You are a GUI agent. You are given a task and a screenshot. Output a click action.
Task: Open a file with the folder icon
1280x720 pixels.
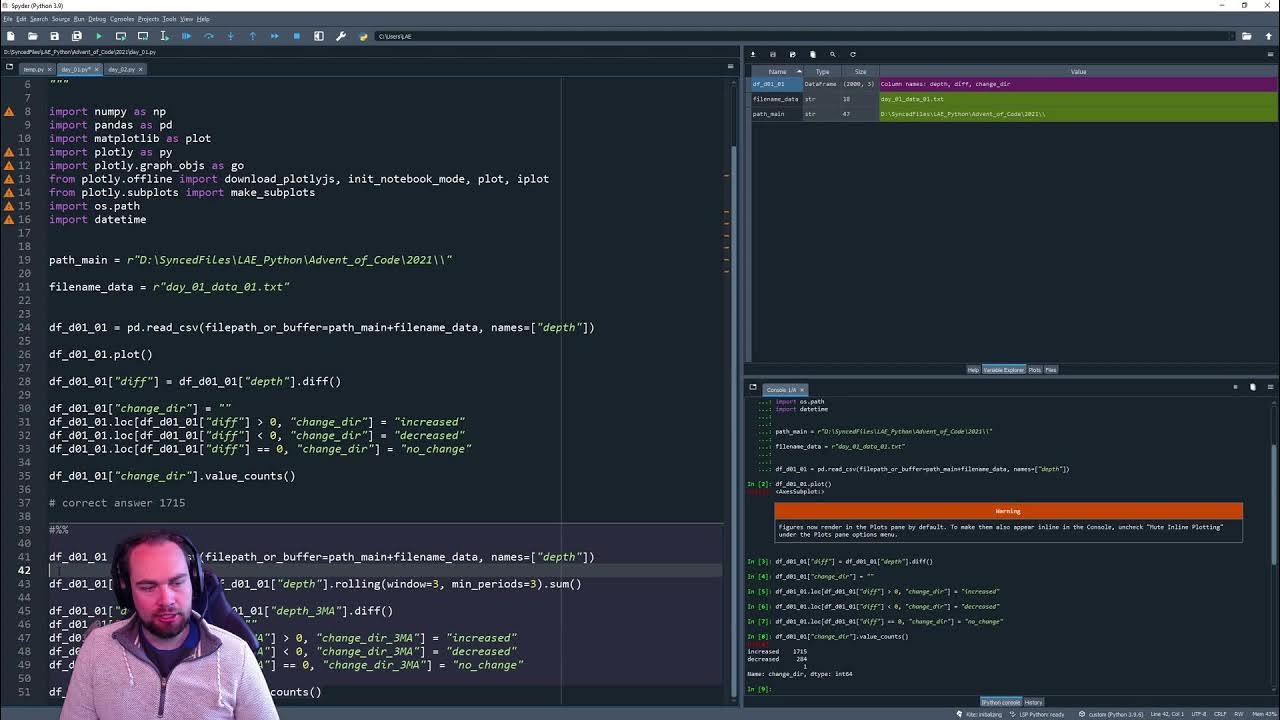point(33,36)
